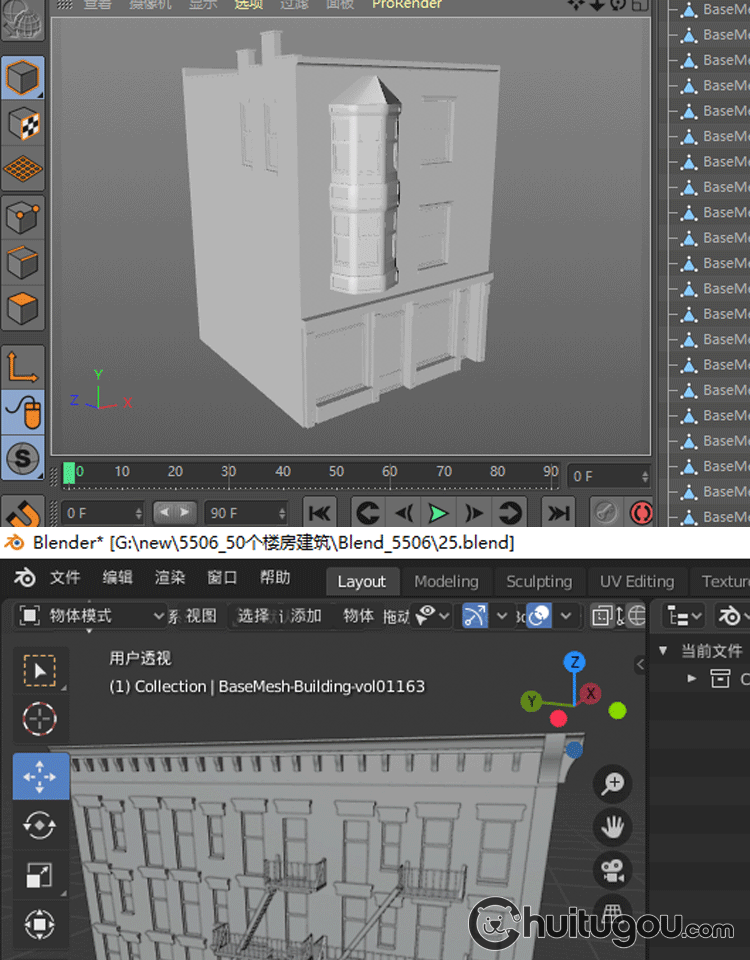Image resolution: width=750 pixels, height=960 pixels.
Task: Toggle the Blender viewport overlays button
Action: coord(540,615)
